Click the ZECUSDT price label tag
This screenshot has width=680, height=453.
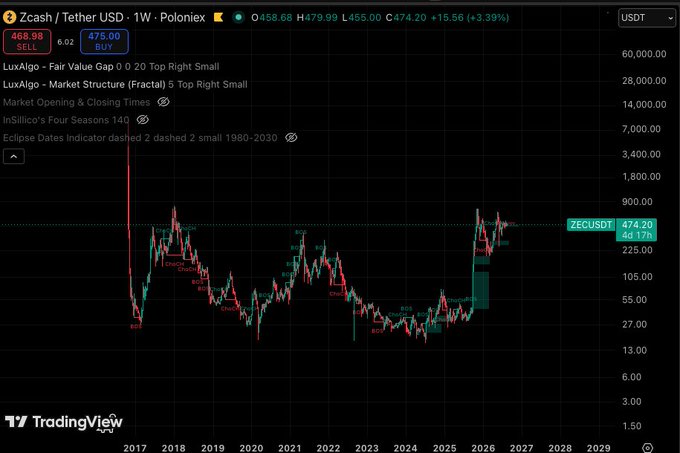pyautogui.click(x=591, y=225)
